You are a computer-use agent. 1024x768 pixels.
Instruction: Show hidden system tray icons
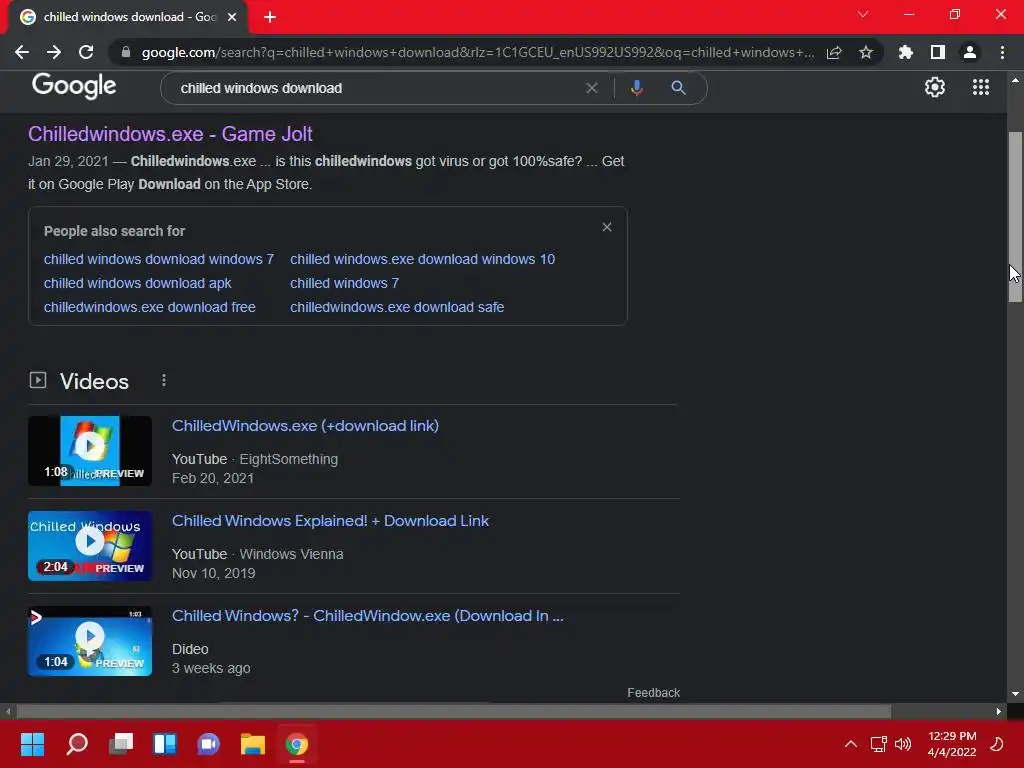[x=850, y=744]
